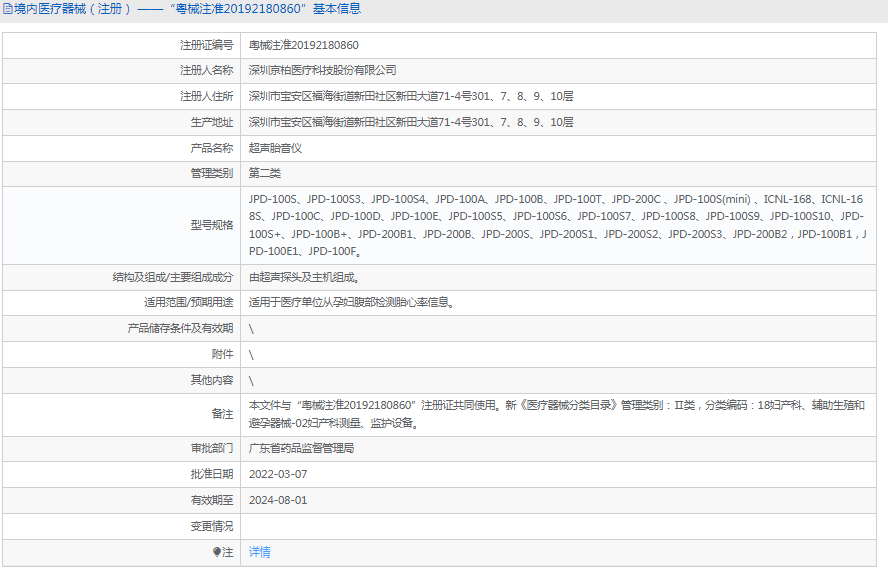Select the 生产地址 address value

411,122
